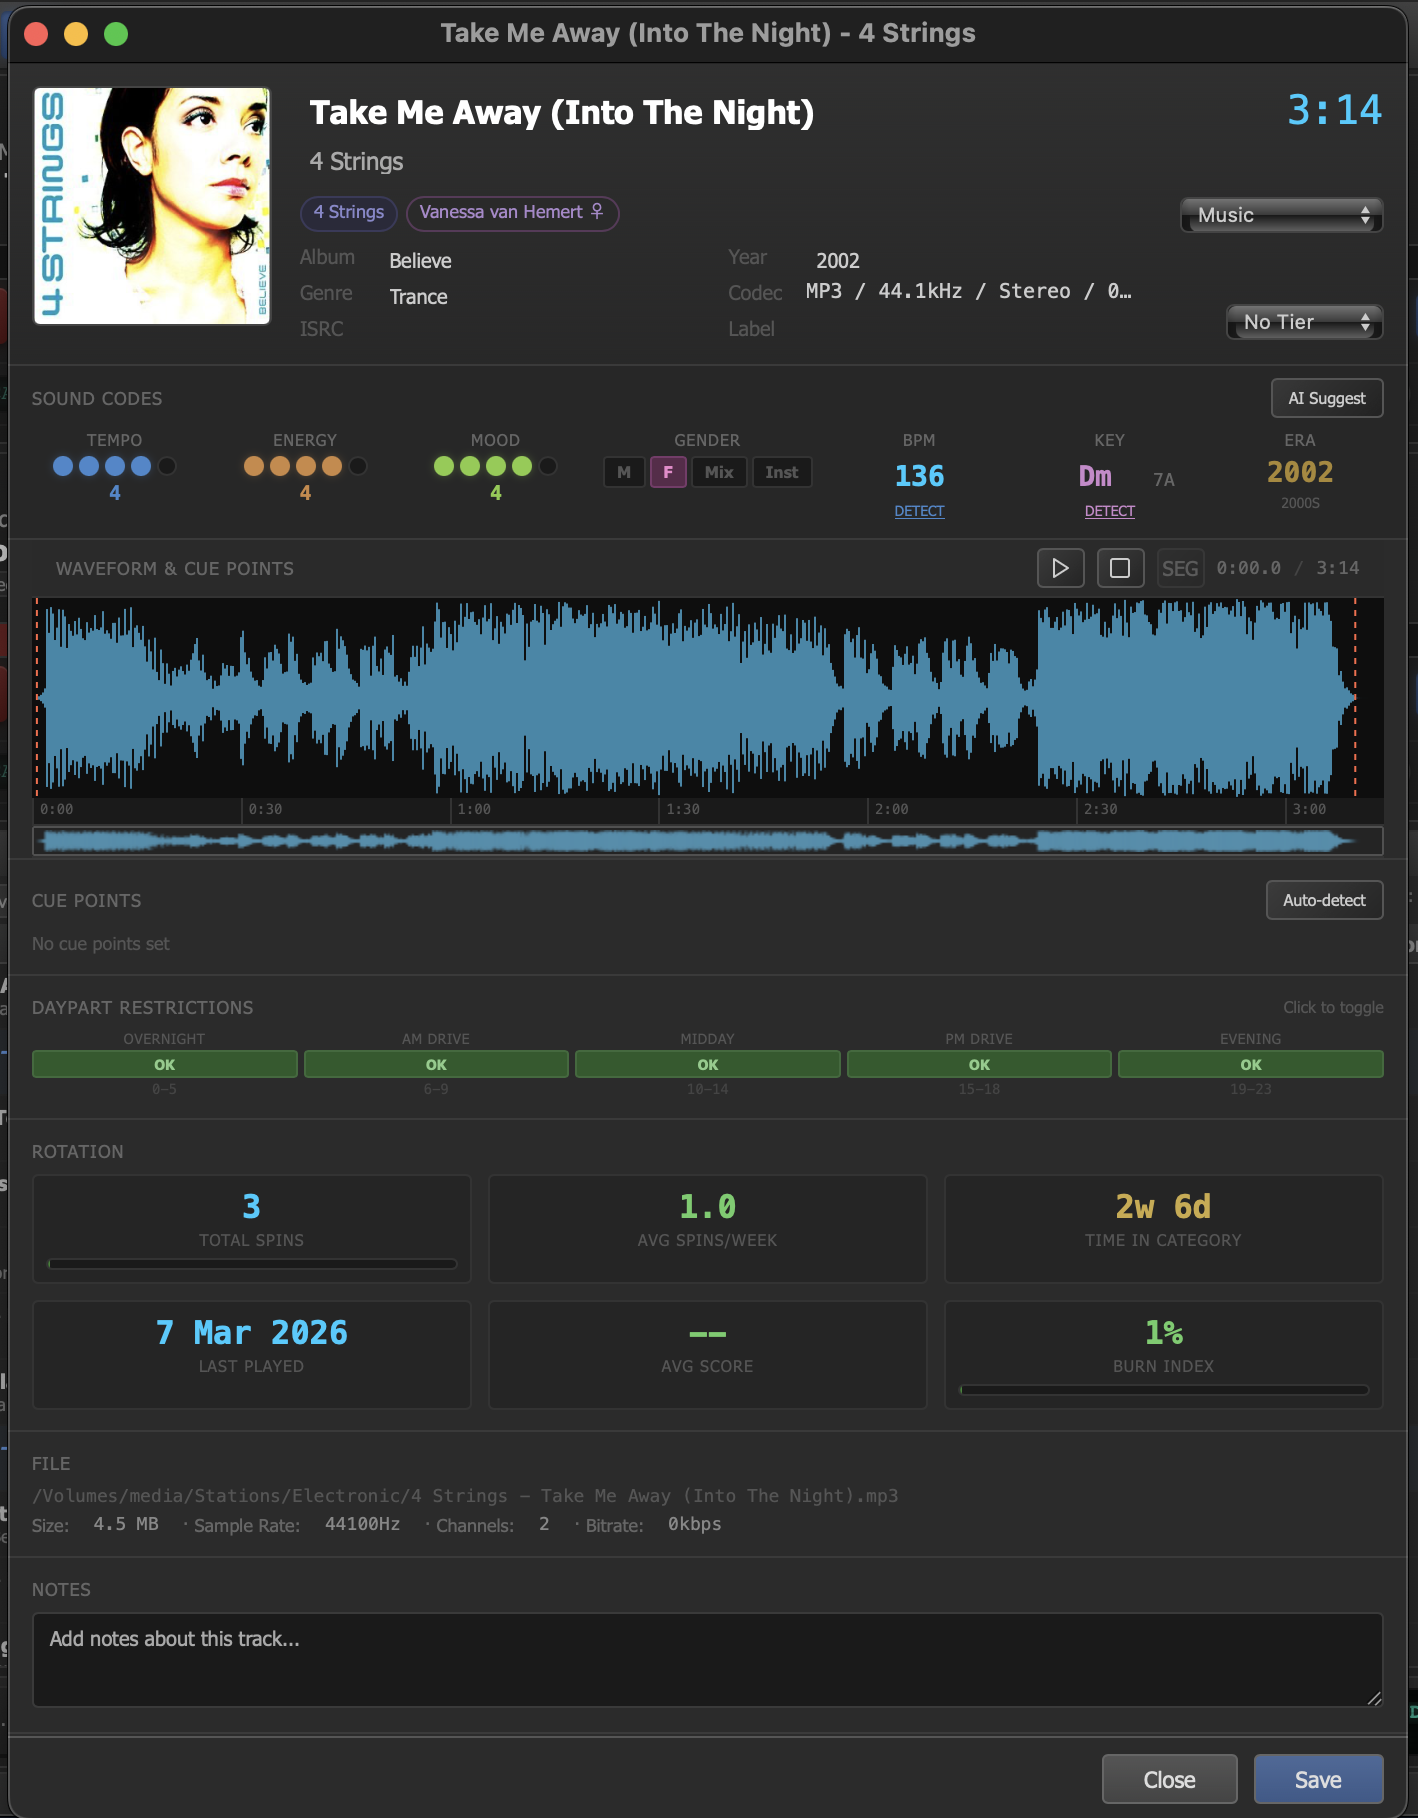This screenshot has height=1818, width=1418.
Task: Click the waveform start cue marker
Action: pyautogui.click(x=38, y=697)
